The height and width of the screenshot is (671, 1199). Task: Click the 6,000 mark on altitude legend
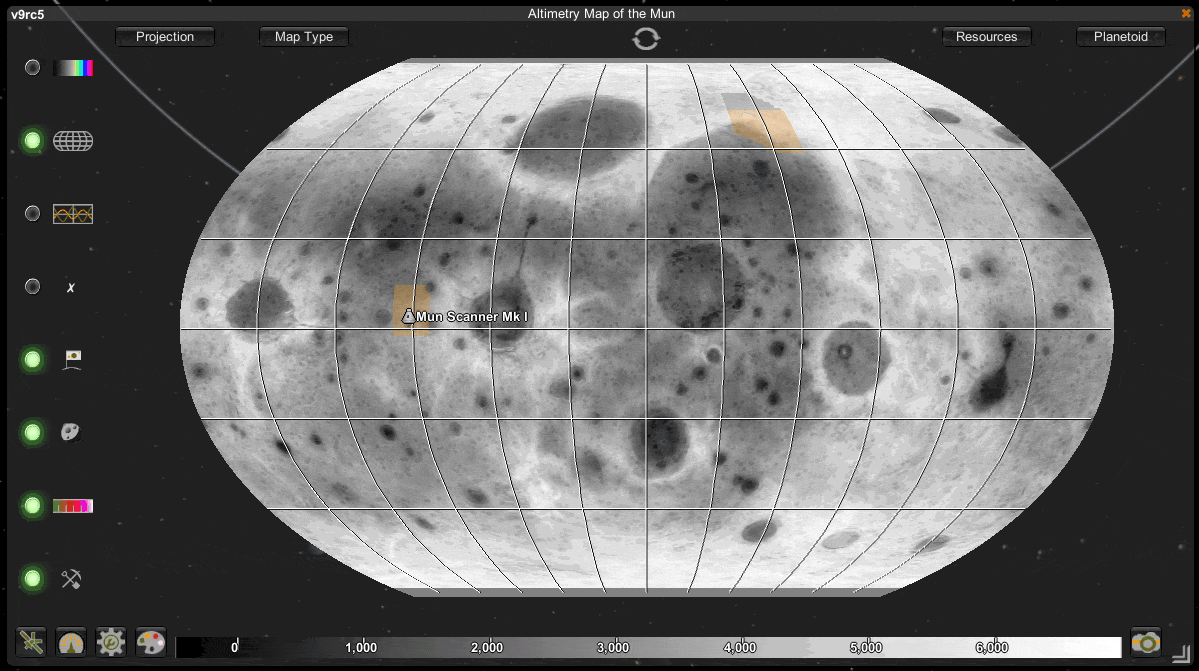(992, 647)
